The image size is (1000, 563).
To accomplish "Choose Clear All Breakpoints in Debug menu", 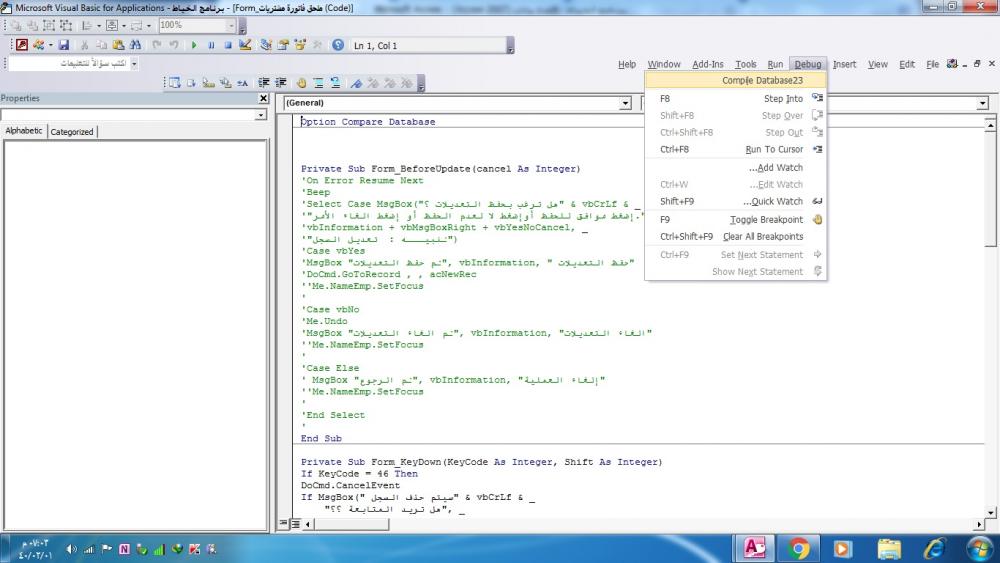I will coord(736,237).
